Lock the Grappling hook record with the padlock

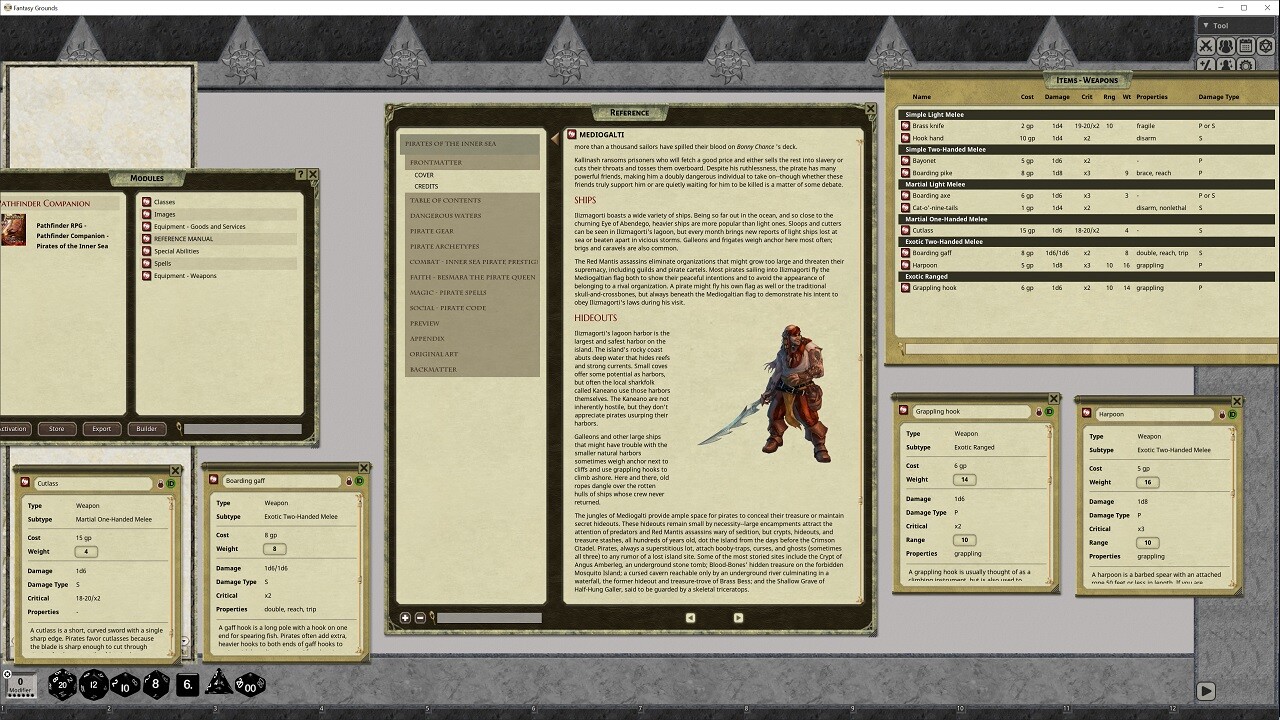pyautogui.click(x=1038, y=411)
